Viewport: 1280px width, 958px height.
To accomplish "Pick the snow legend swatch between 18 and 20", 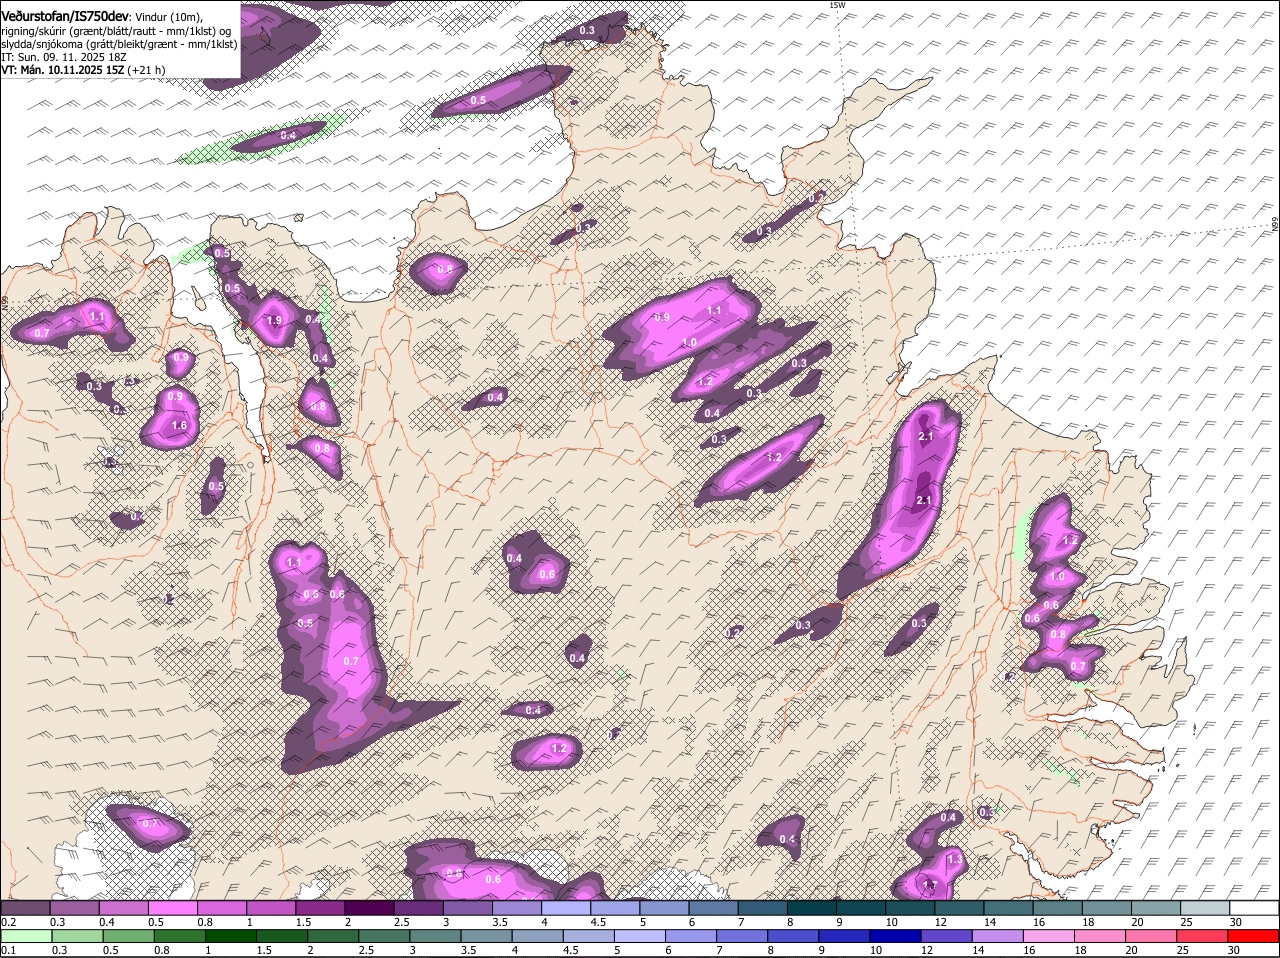I will (x=1107, y=907).
